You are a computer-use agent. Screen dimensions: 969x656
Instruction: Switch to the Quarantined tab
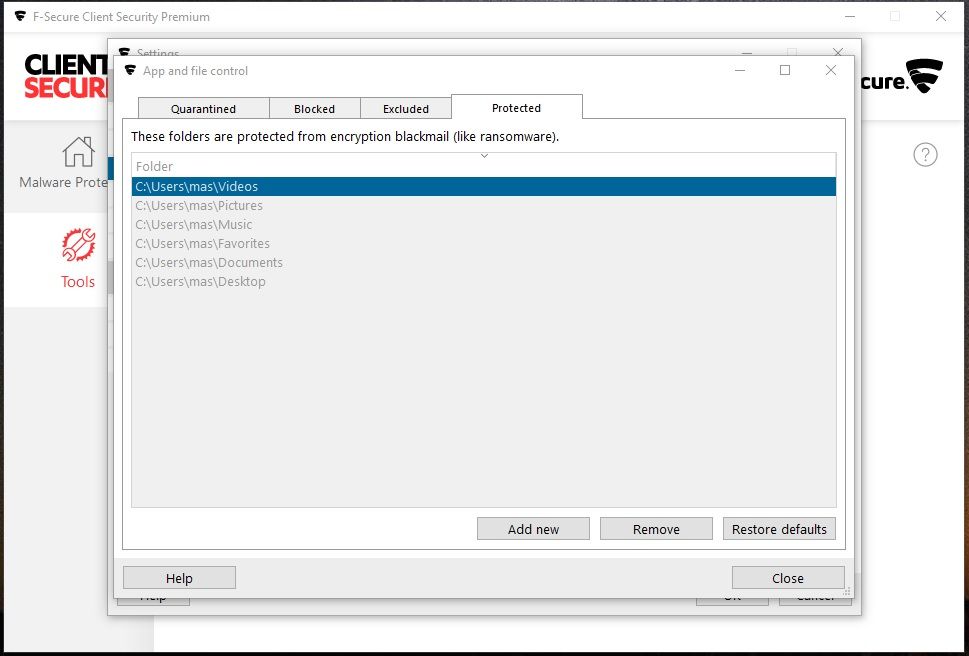coord(203,109)
